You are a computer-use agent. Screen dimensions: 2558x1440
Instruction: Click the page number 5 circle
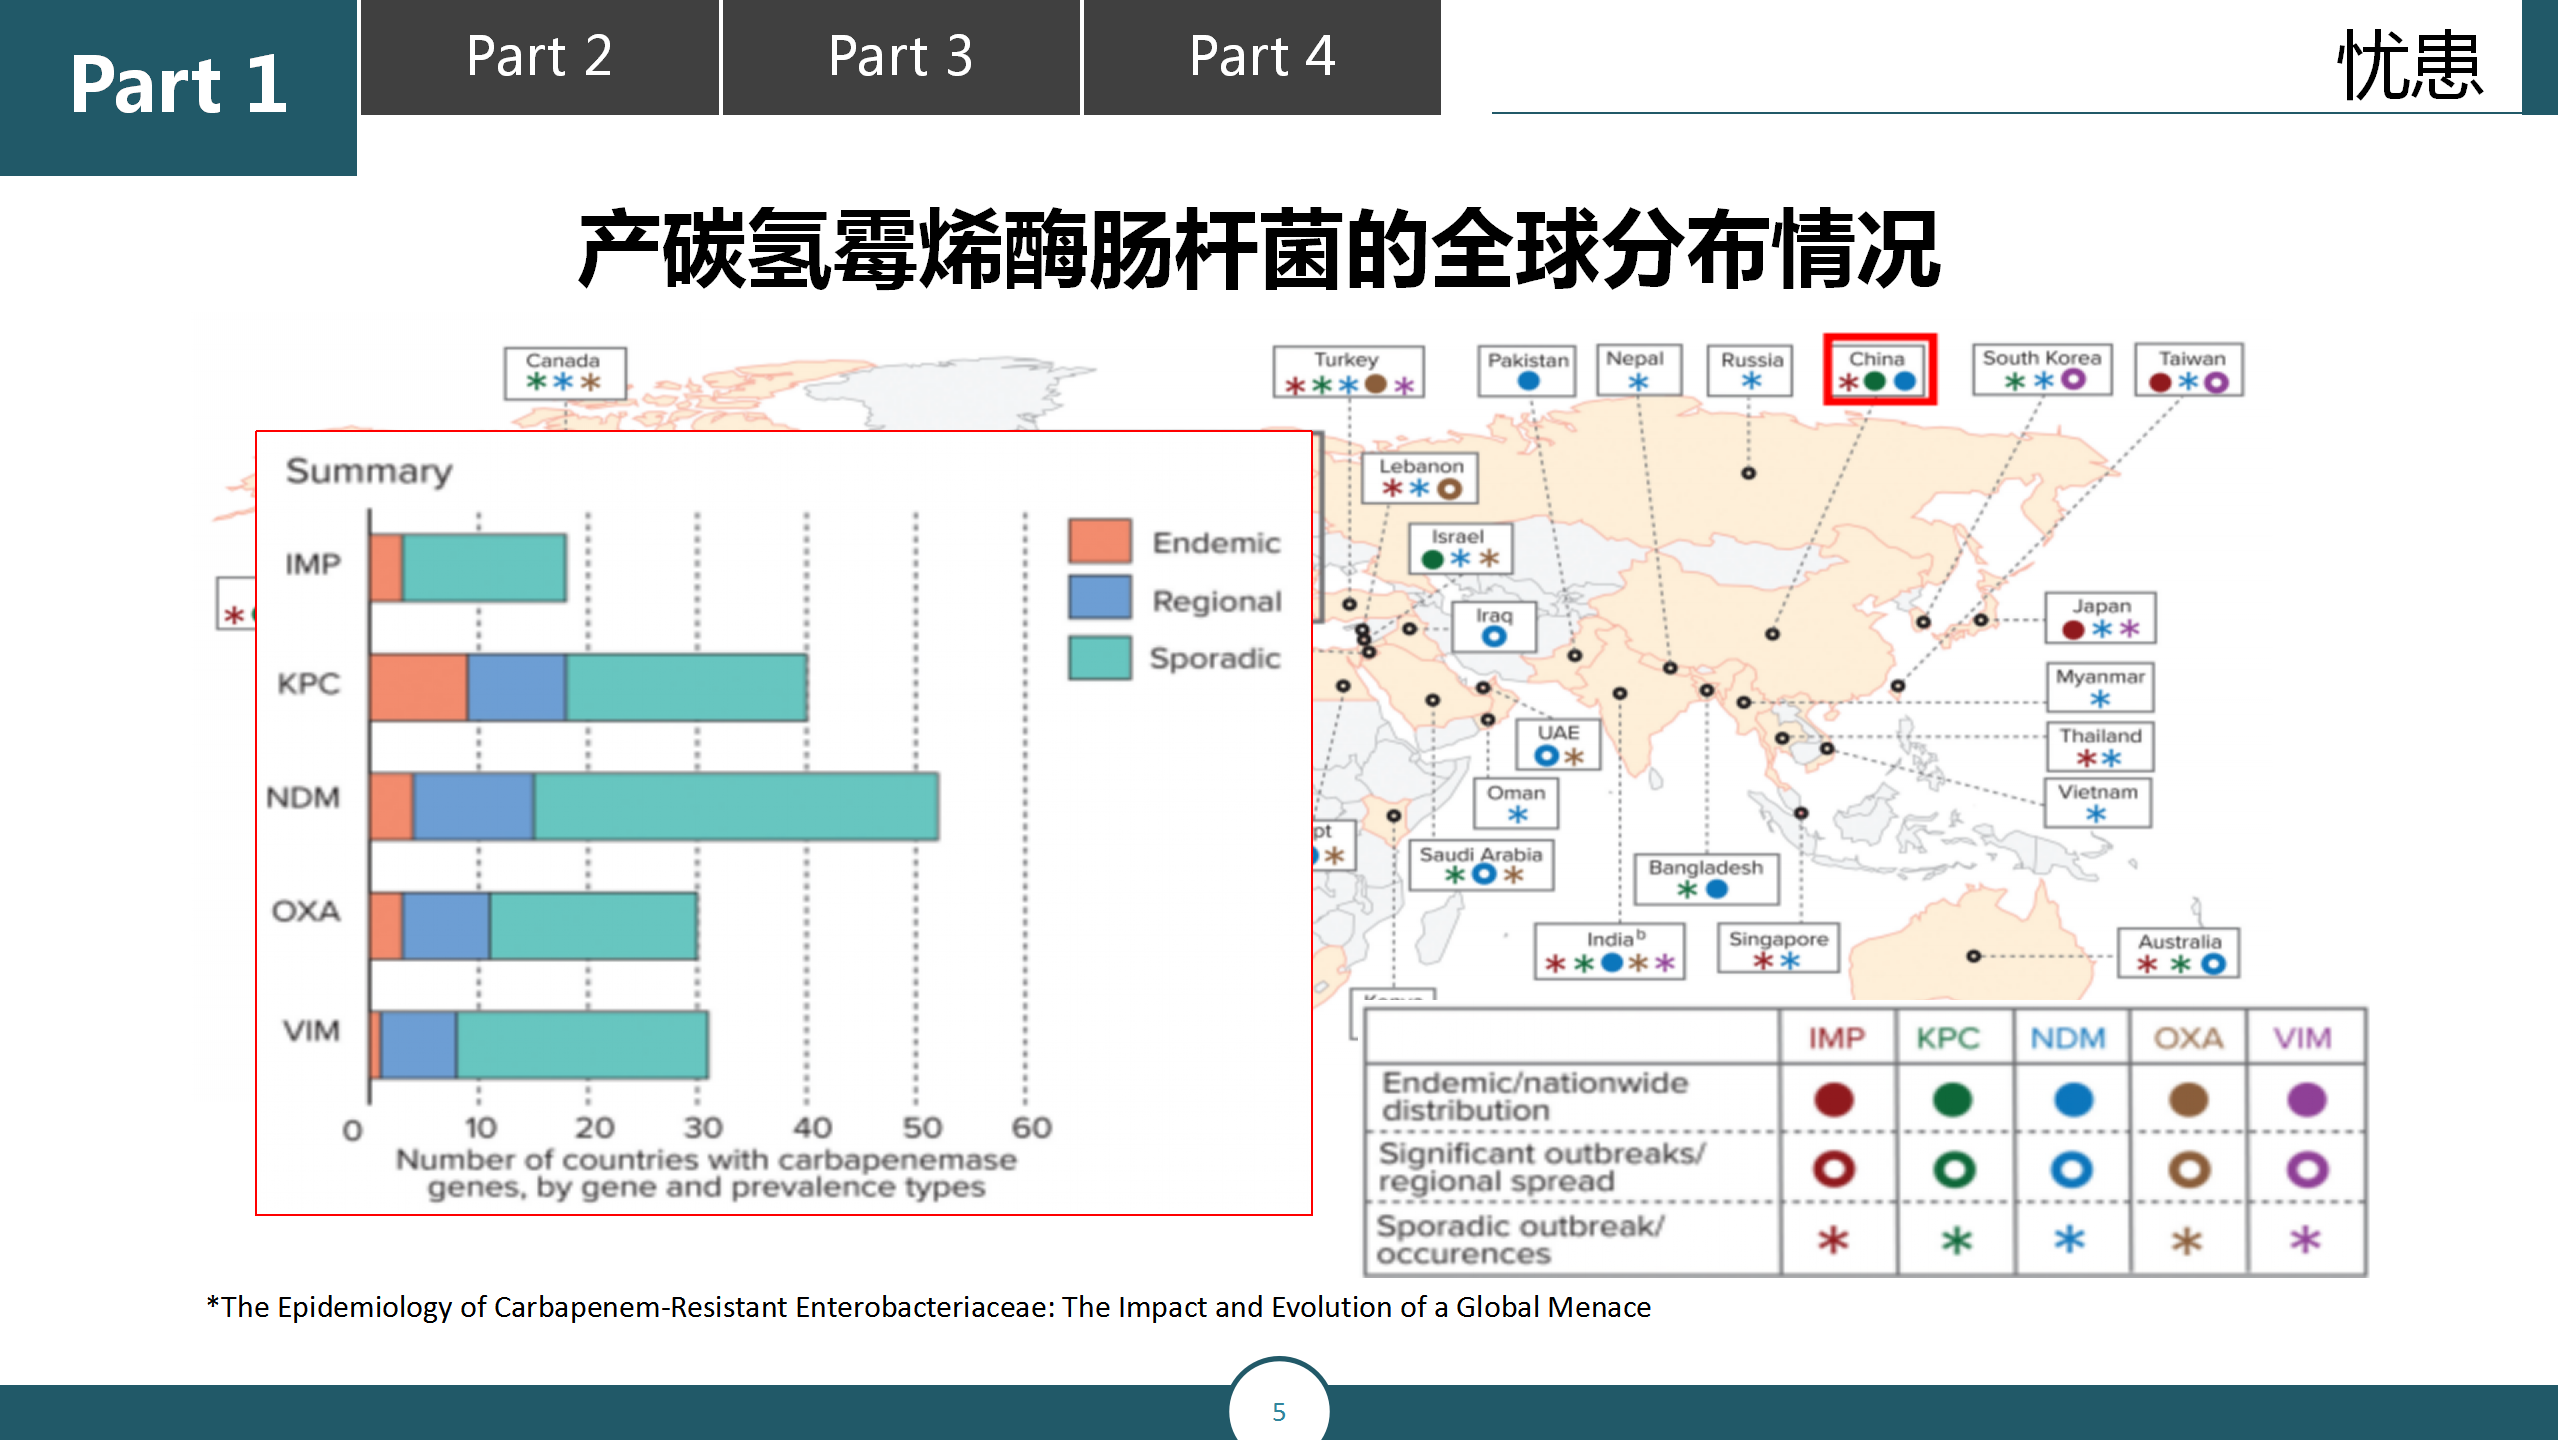point(1279,1410)
